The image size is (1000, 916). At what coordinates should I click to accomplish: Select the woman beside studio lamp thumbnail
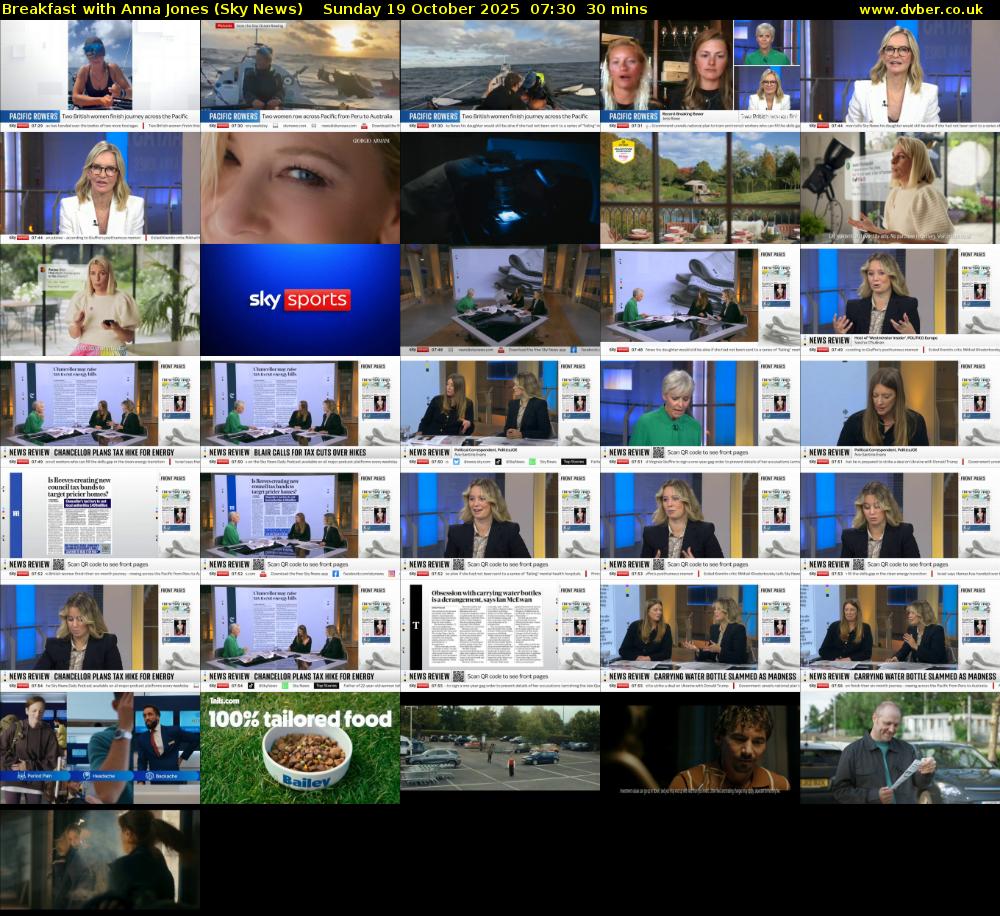(899, 188)
